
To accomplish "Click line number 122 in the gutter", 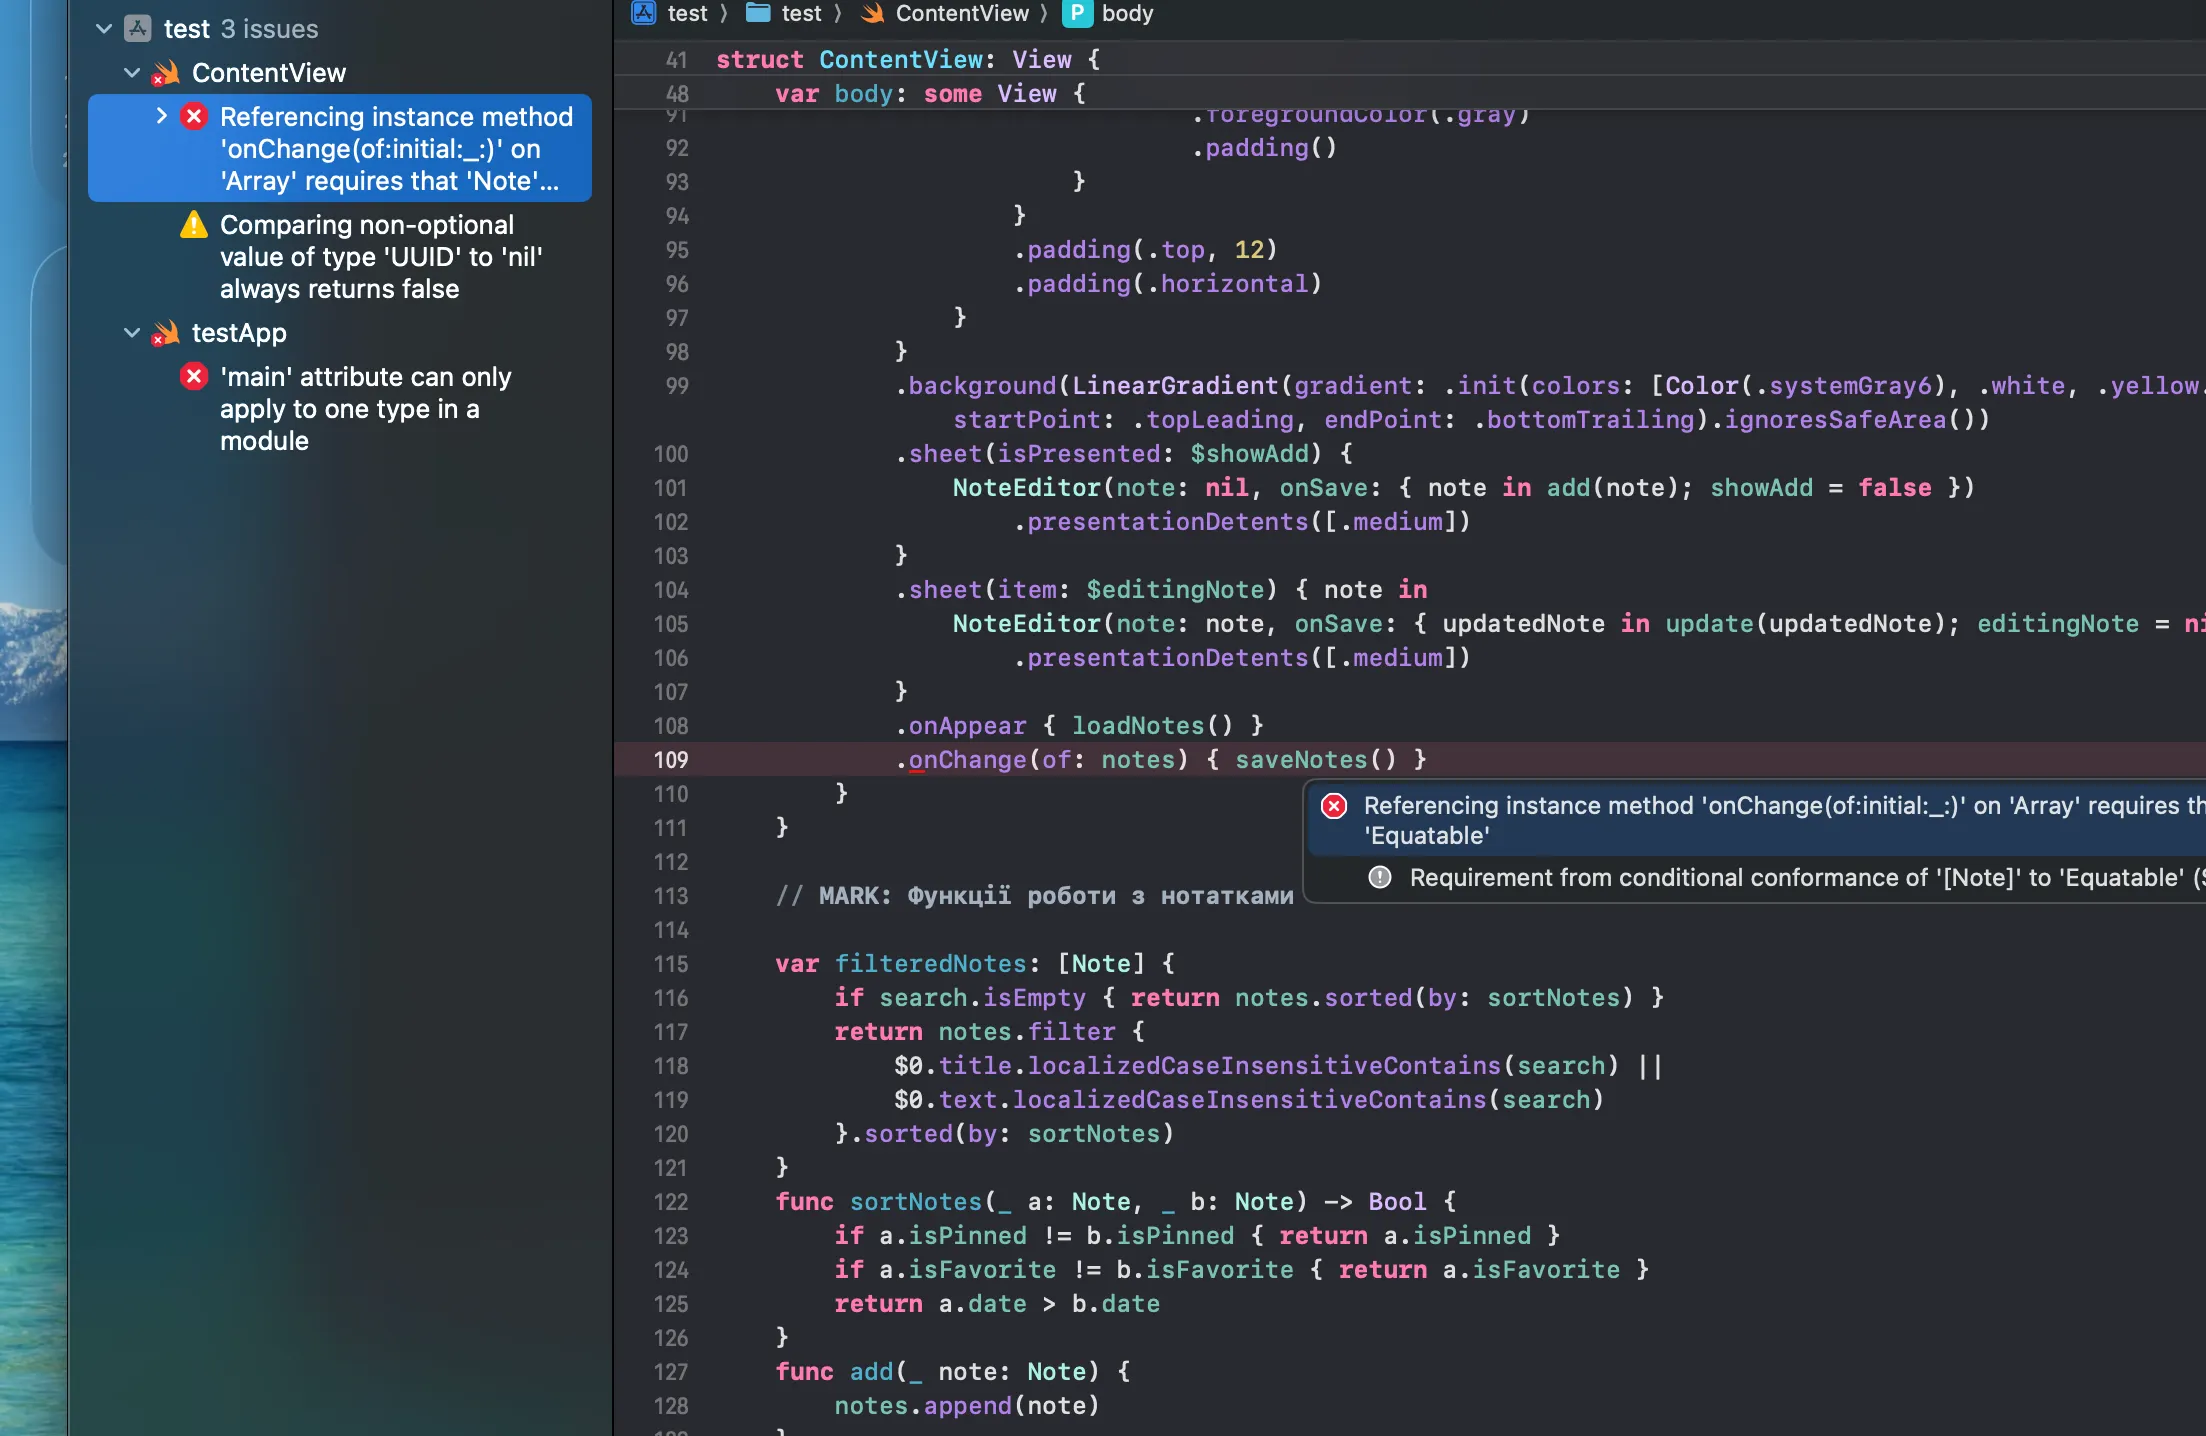I will click(x=671, y=1202).
